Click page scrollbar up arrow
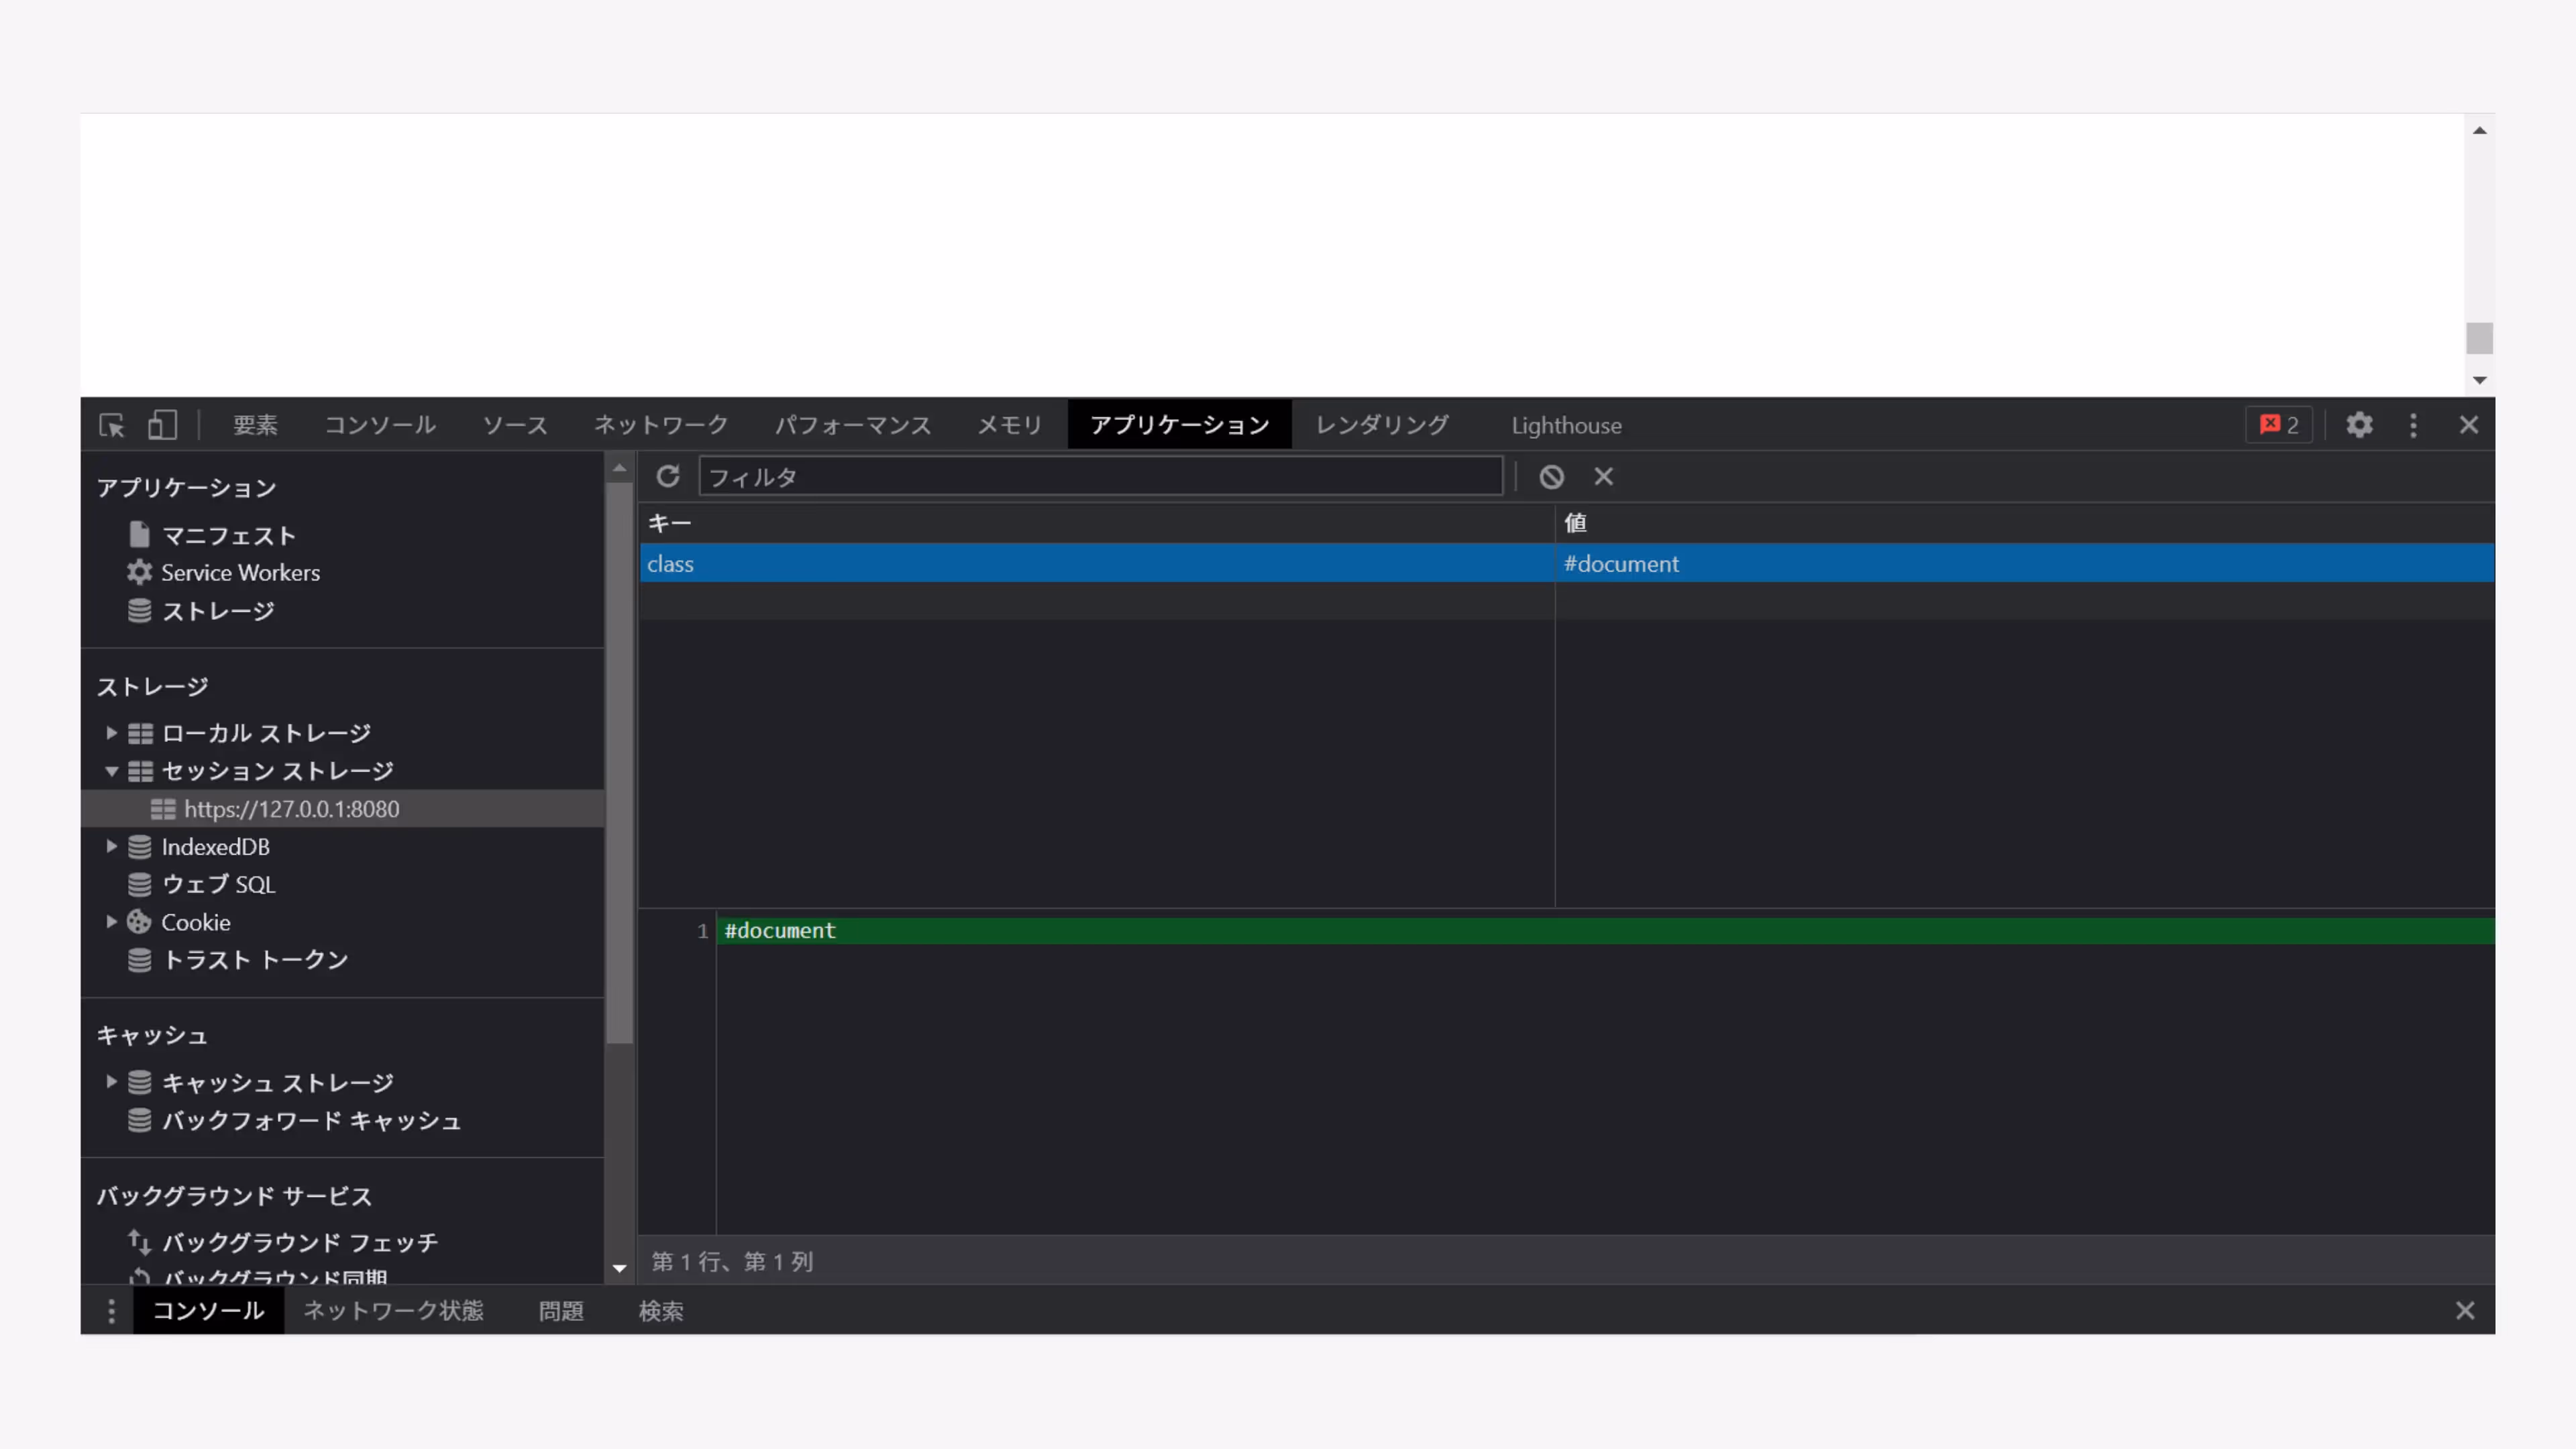Viewport: 2576px width, 1449px height. 2480,130
